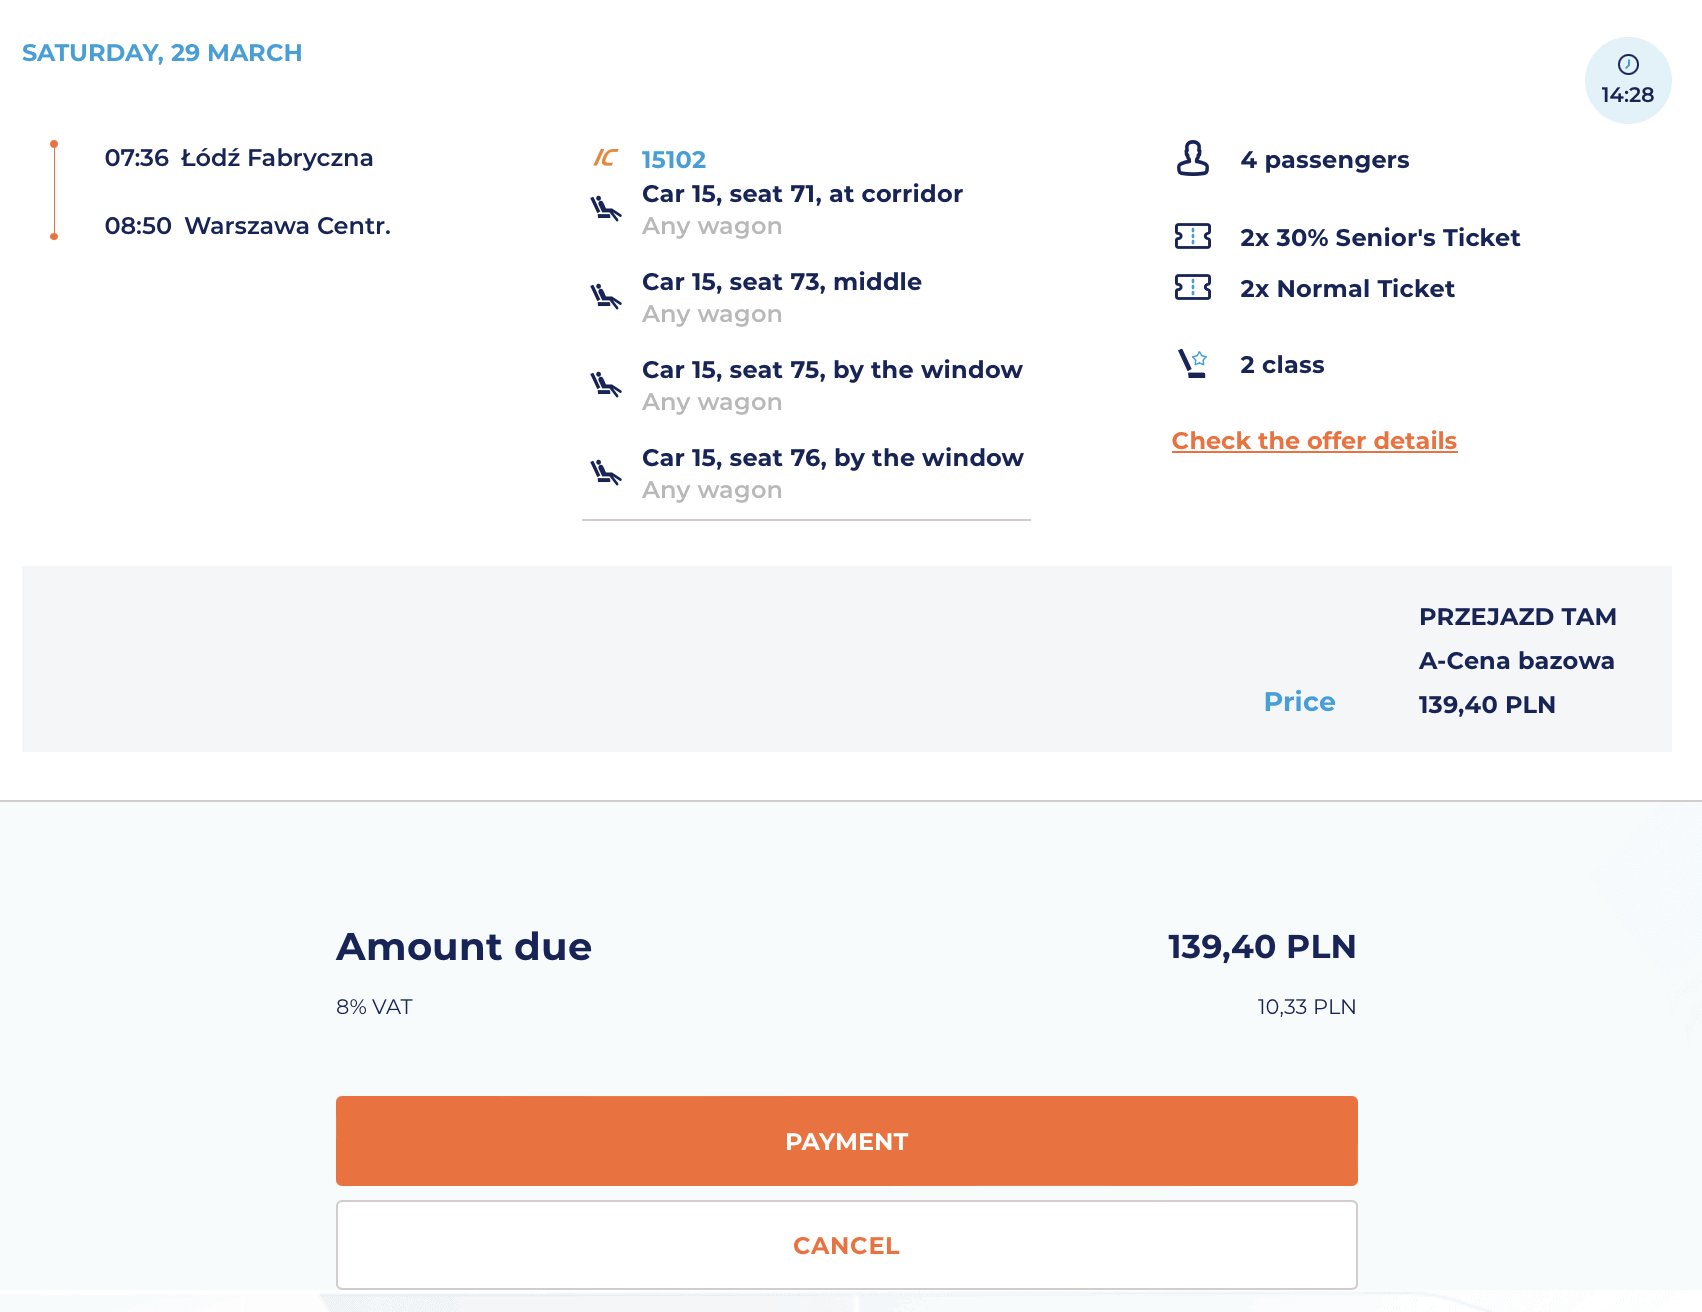Click the Saturday, 29 March date heading
This screenshot has width=1702, height=1312.
(x=162, y=53)
